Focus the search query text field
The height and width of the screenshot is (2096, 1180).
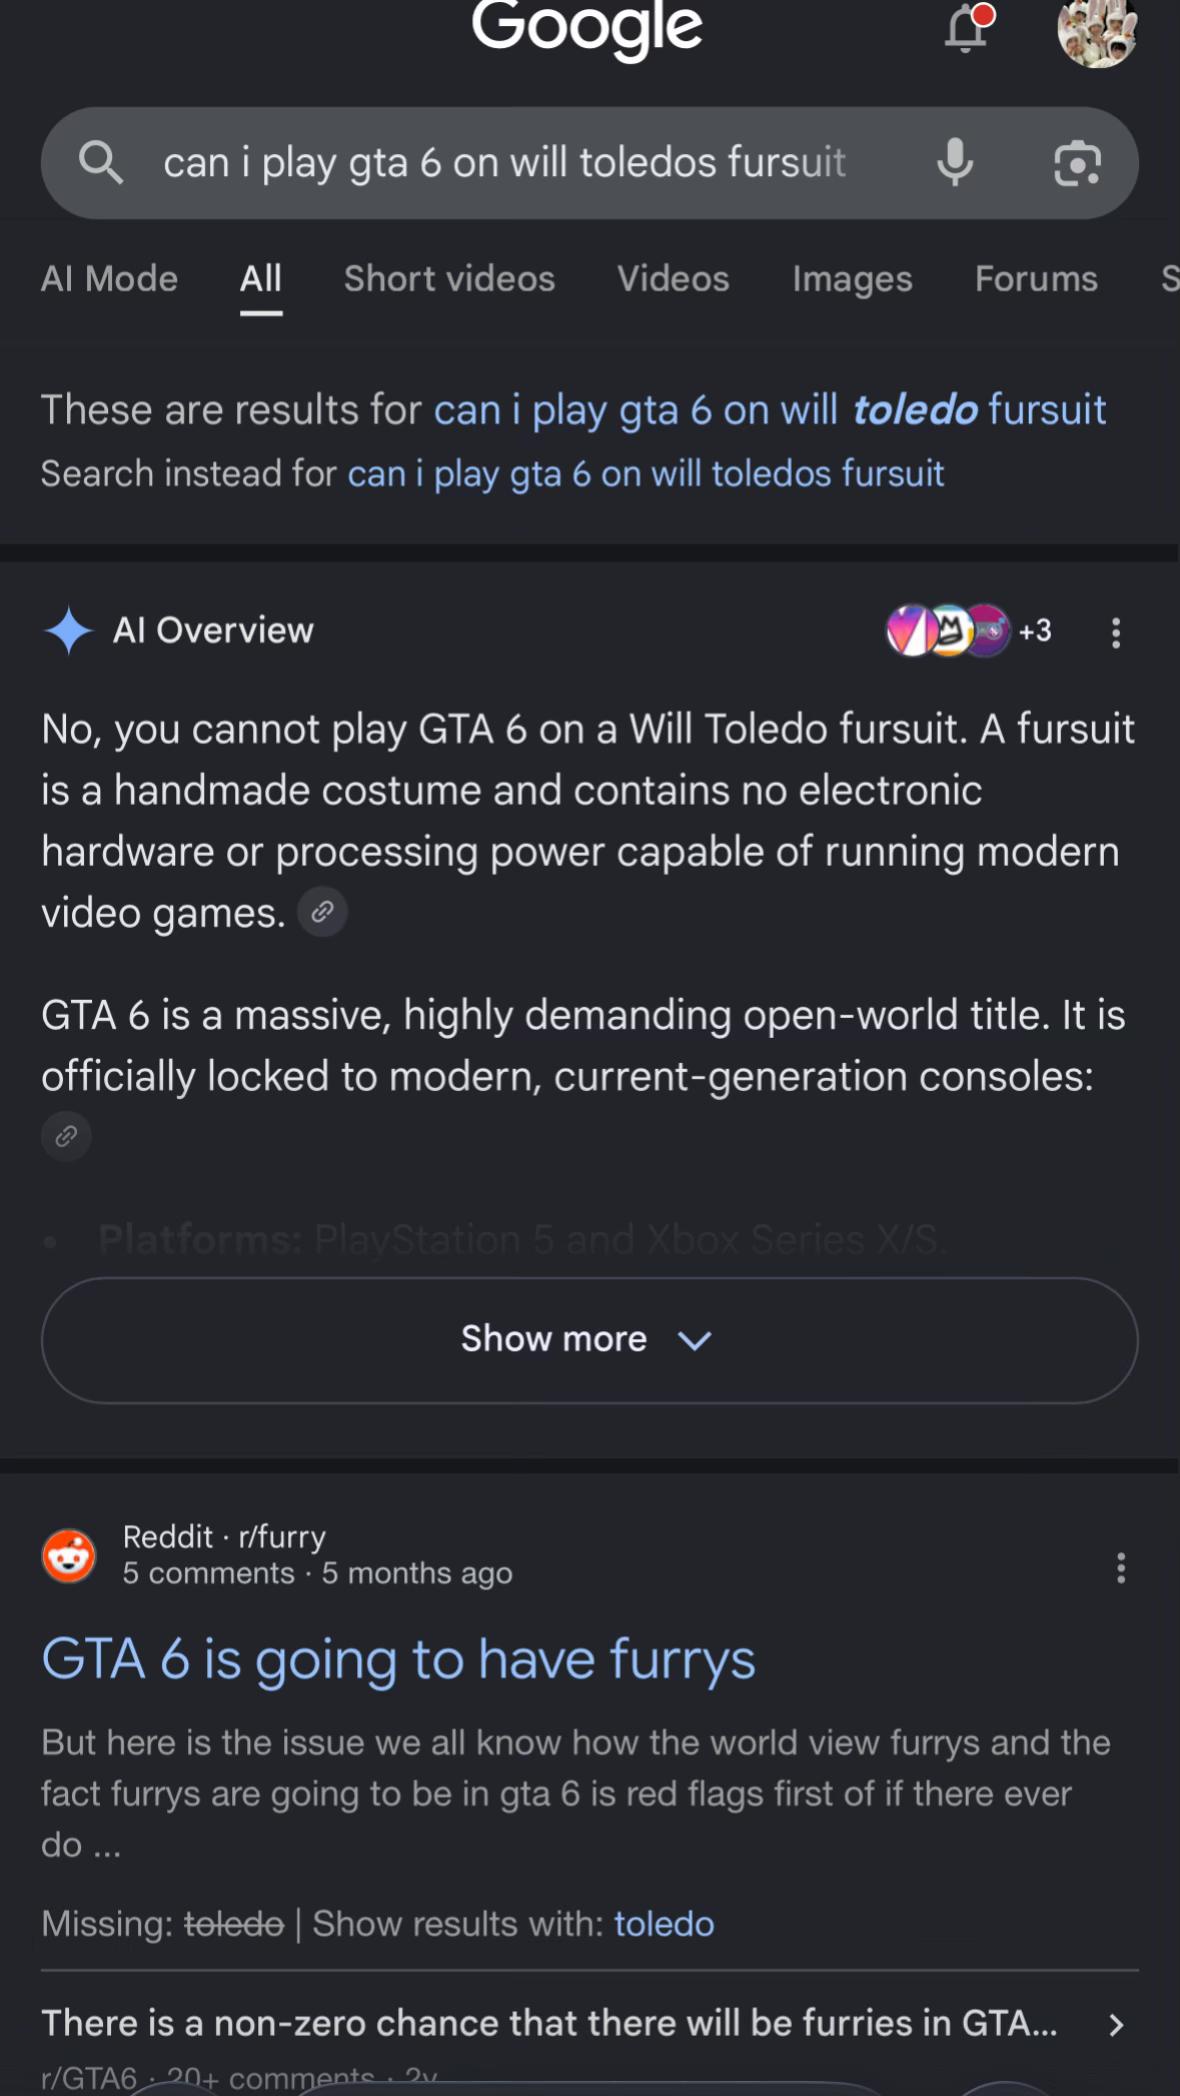[x=505, y=163]
